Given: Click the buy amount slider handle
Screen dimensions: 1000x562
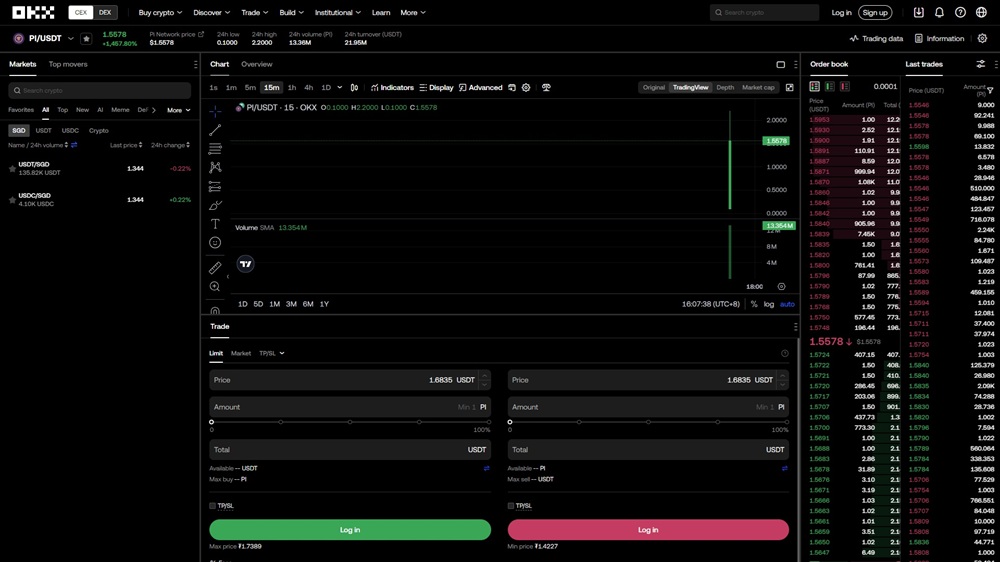Looking at the screenshot, I should (x=212, y=422).
